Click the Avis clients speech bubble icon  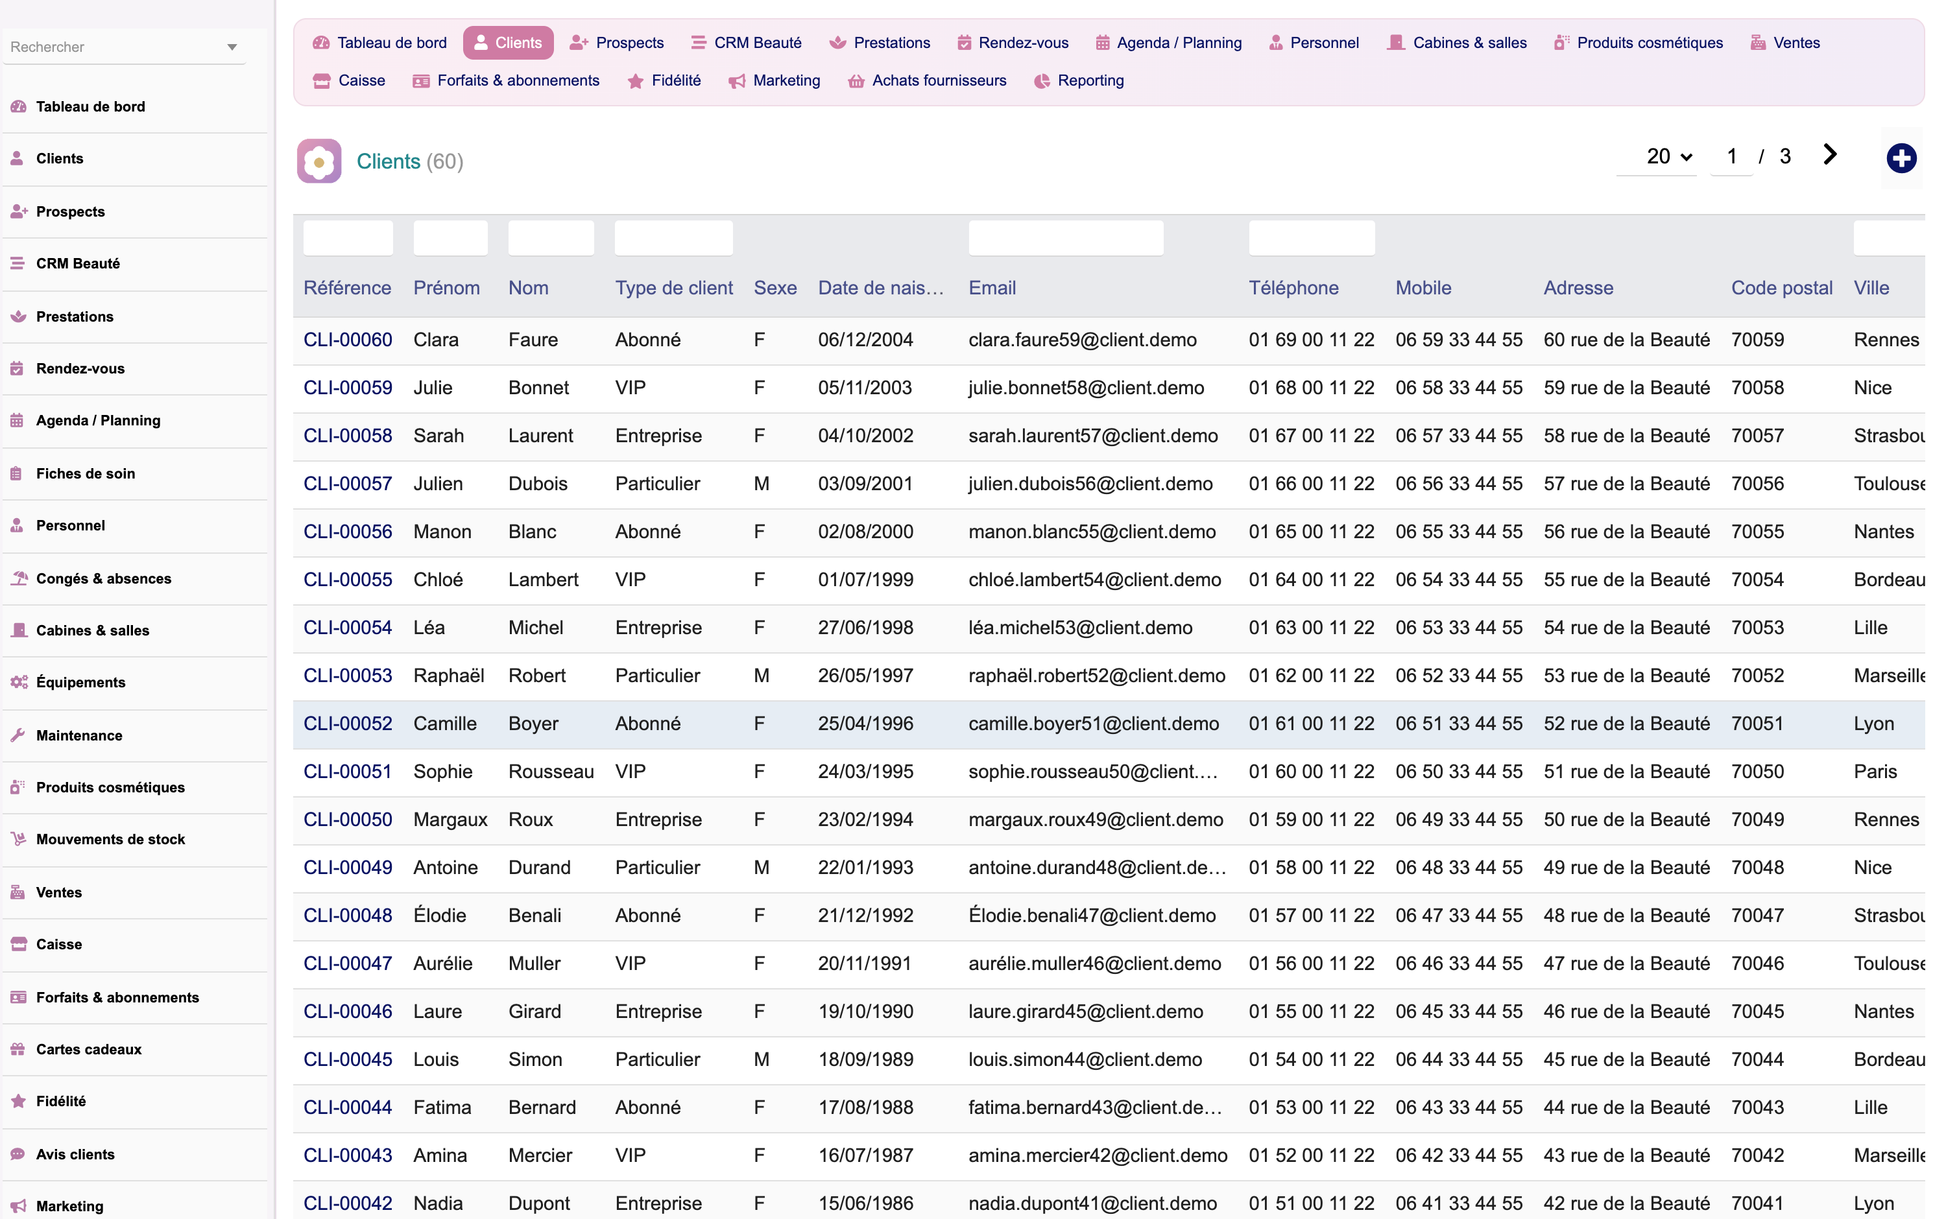pos(18,1154)
